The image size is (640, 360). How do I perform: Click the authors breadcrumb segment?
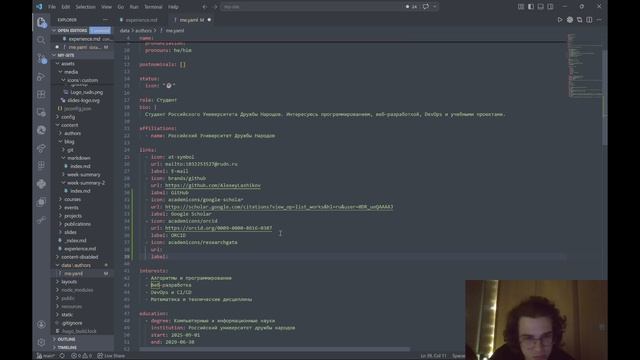(x=143, y=31)
